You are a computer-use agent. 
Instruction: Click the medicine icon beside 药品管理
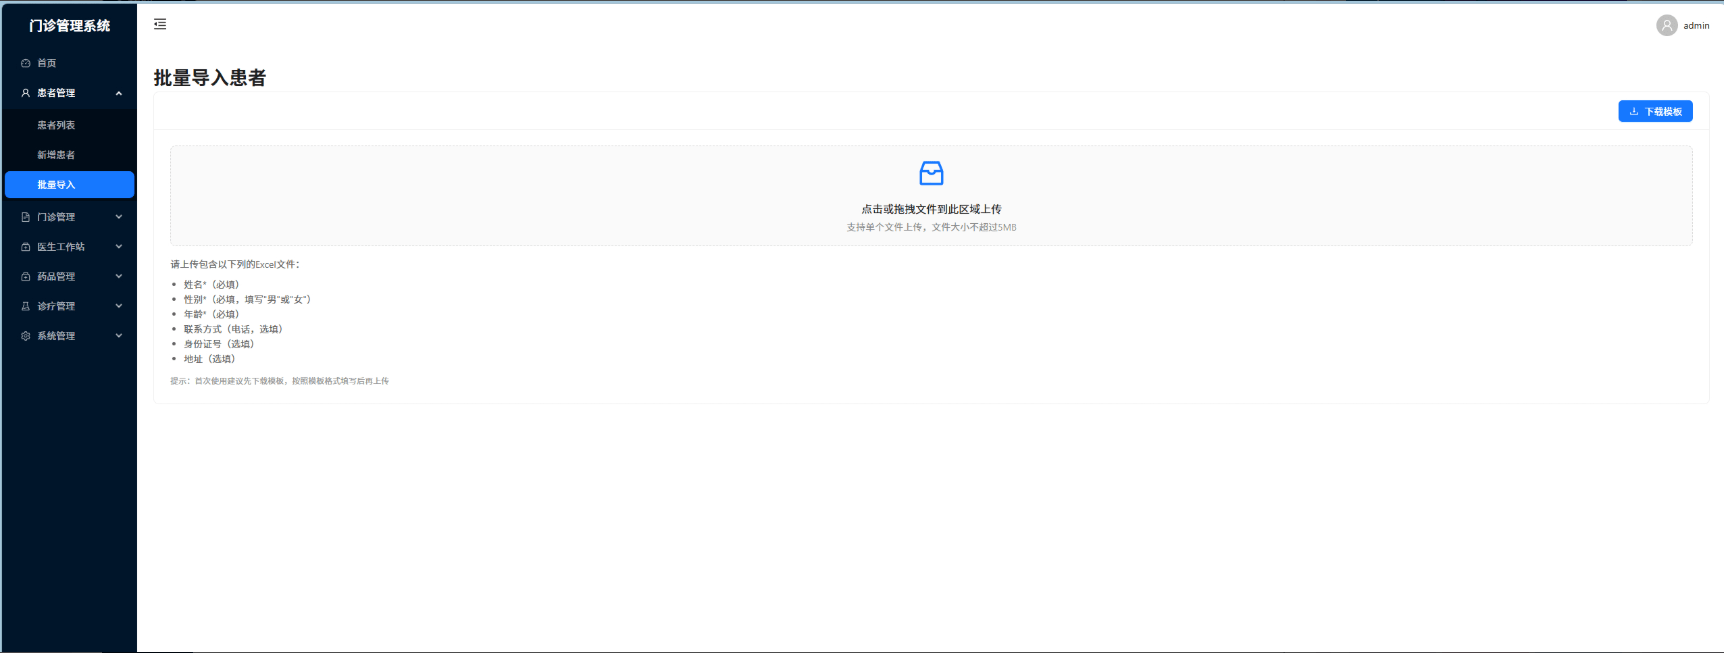coord(26,277)
